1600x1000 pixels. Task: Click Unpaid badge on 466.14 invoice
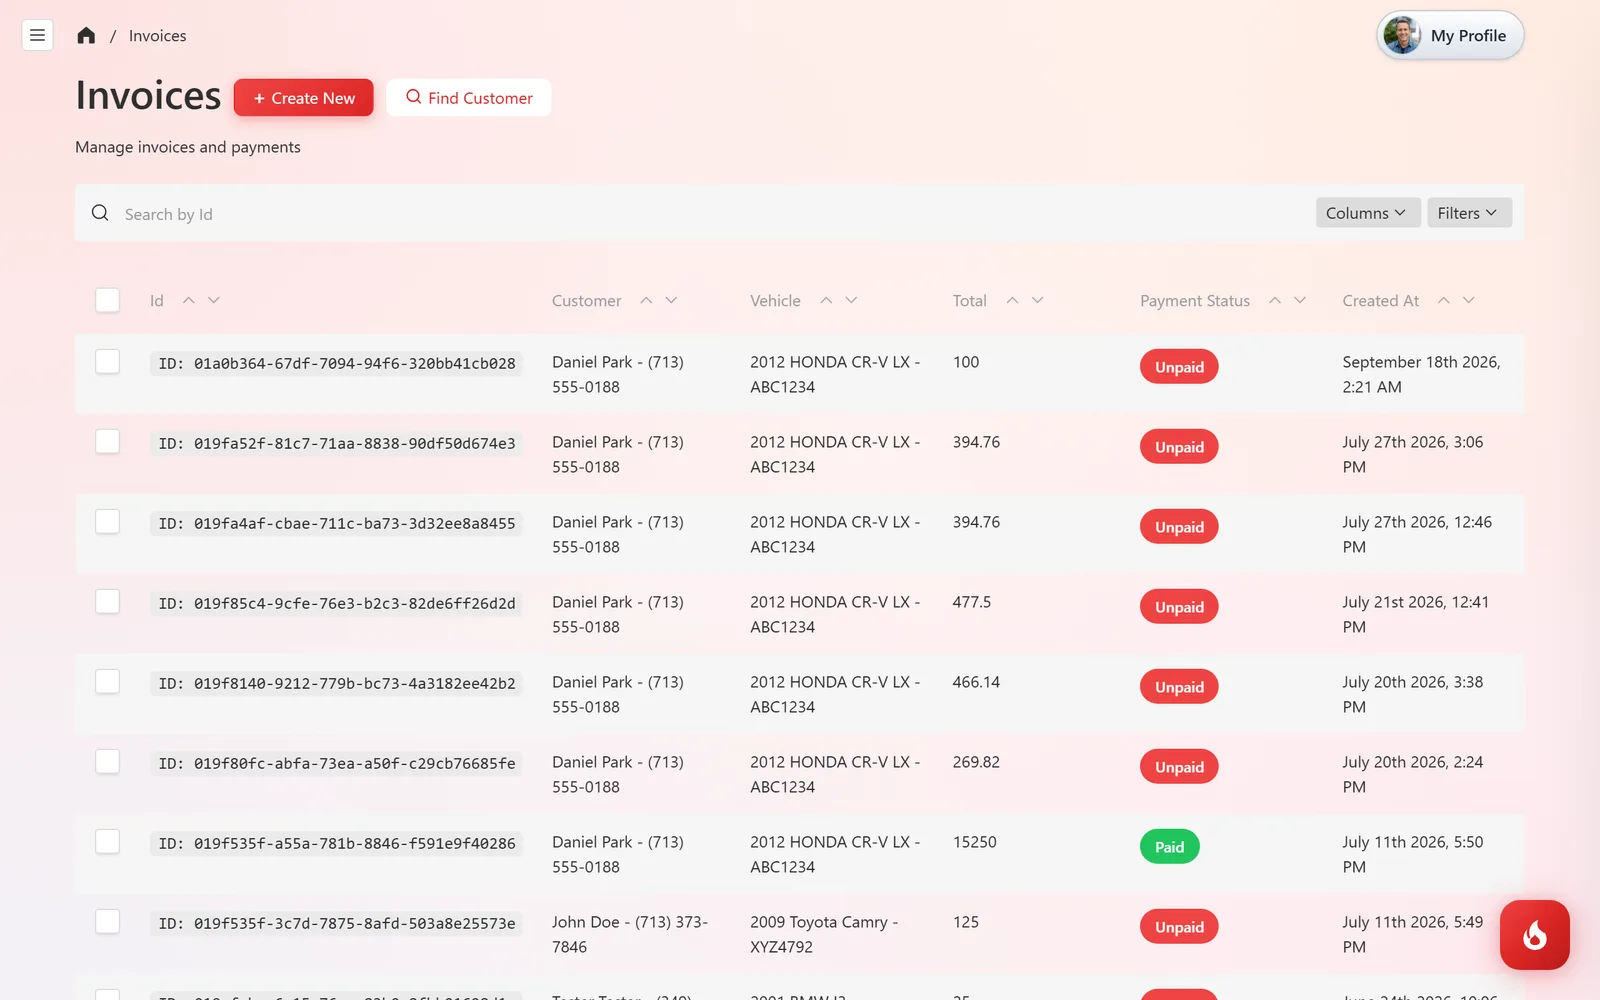pyautogui.click(x=1179, y=687)
